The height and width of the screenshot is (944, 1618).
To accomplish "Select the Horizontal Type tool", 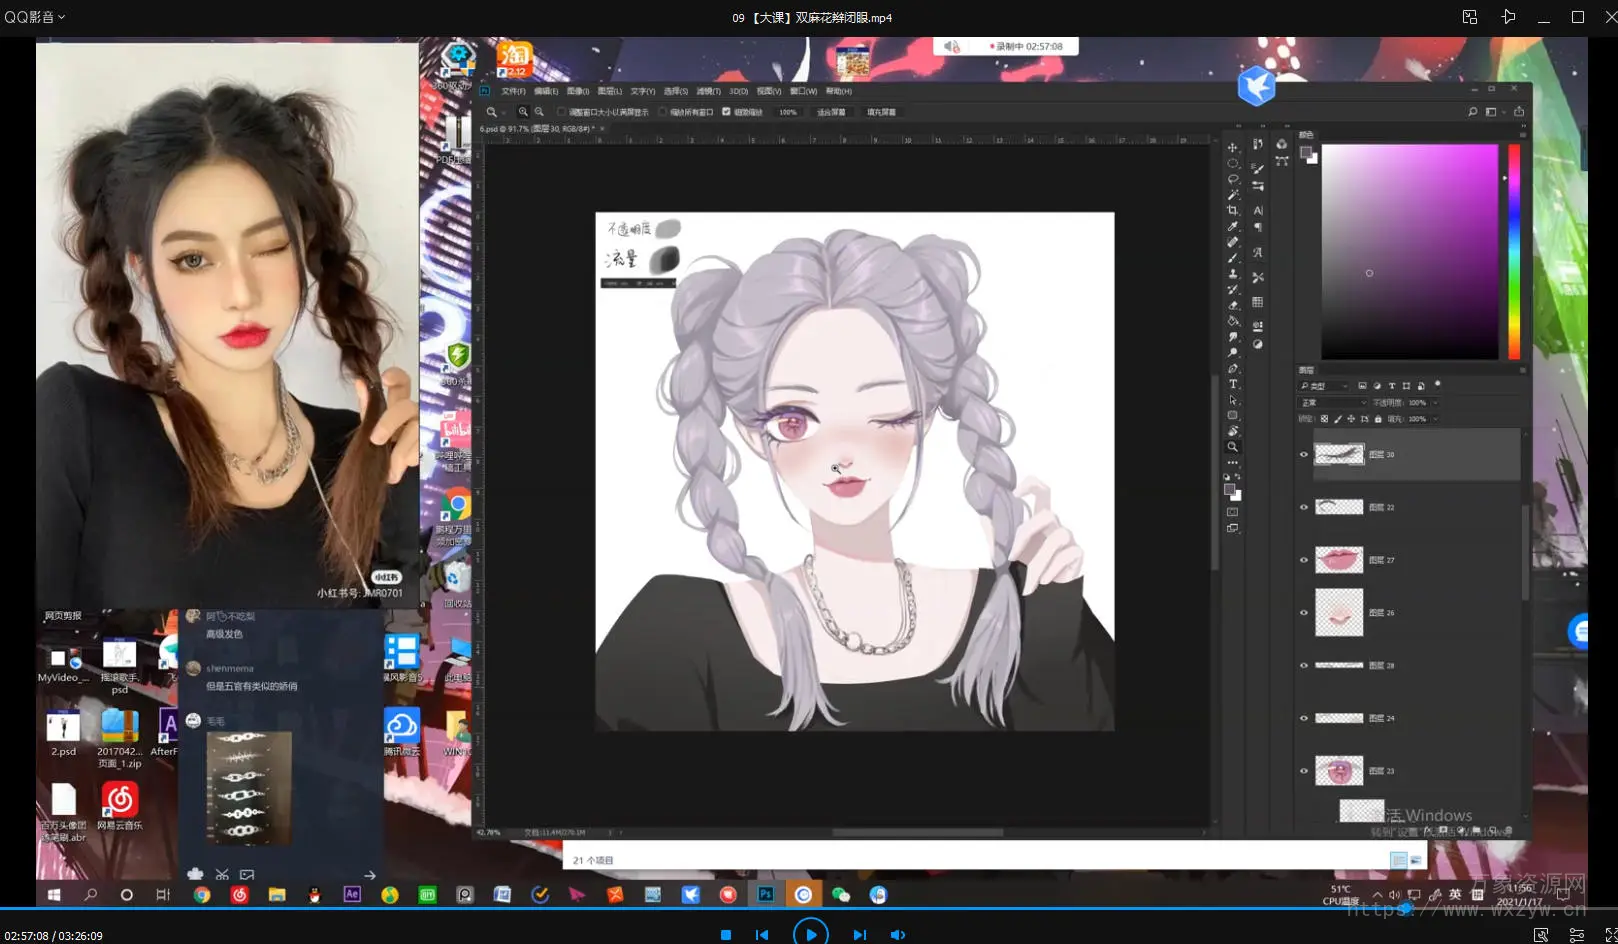I will click(x=1232, y=384).
